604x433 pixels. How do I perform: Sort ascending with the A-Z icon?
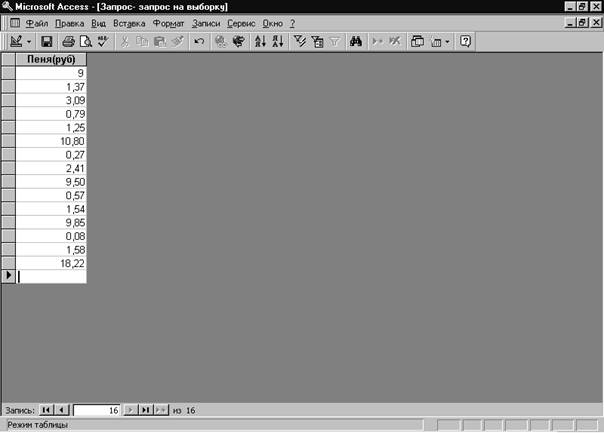(x=260, y=41)
